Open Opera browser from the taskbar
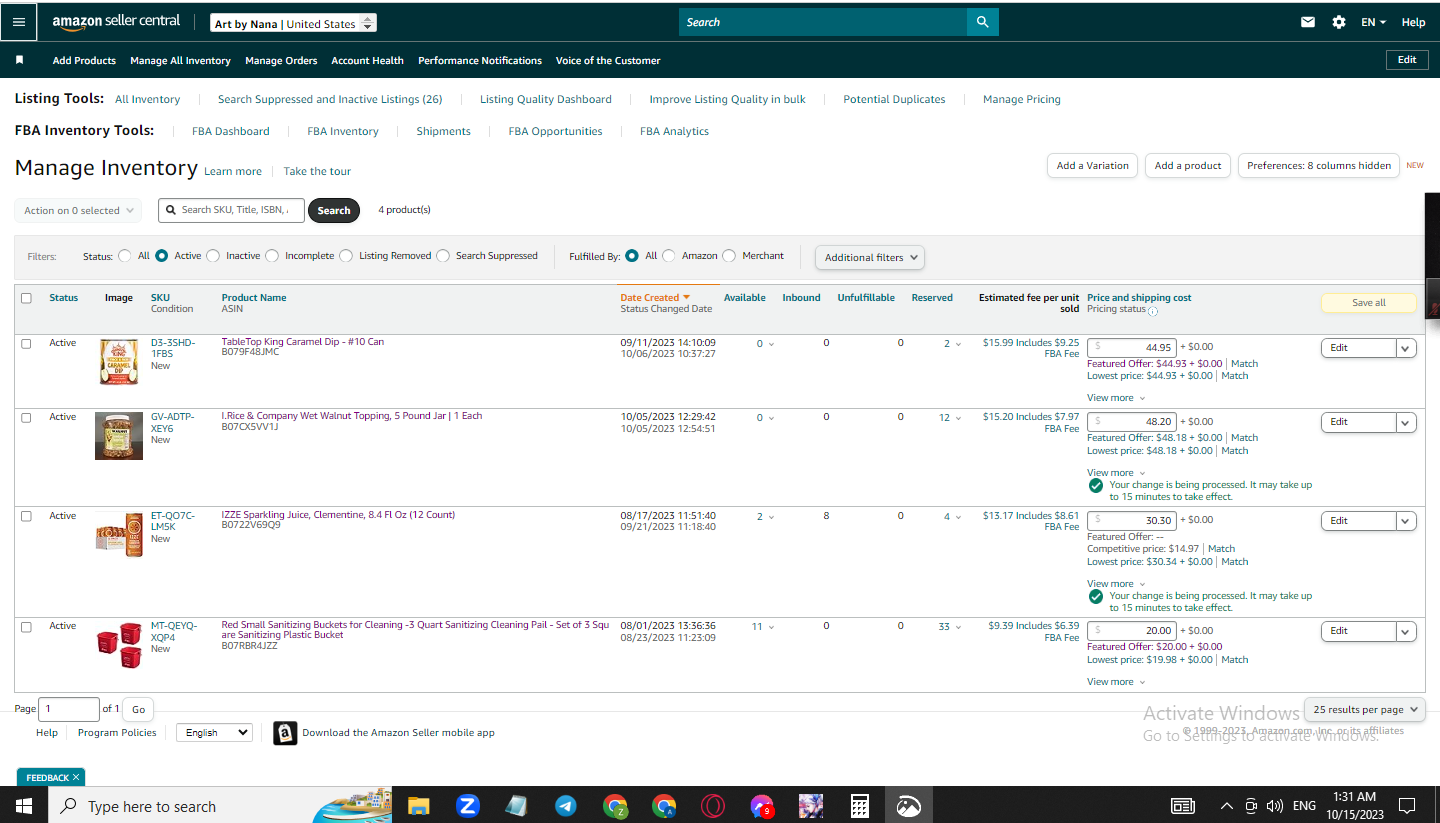Viewport: 1440px width, 823px height. (712, 806)
